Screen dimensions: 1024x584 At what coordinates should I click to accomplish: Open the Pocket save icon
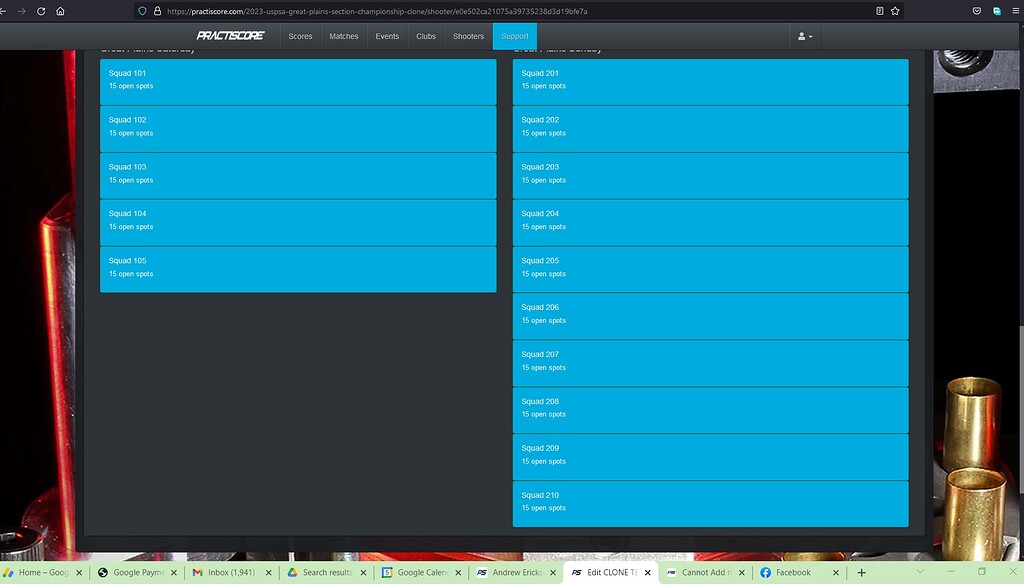[x=975, y=11]
